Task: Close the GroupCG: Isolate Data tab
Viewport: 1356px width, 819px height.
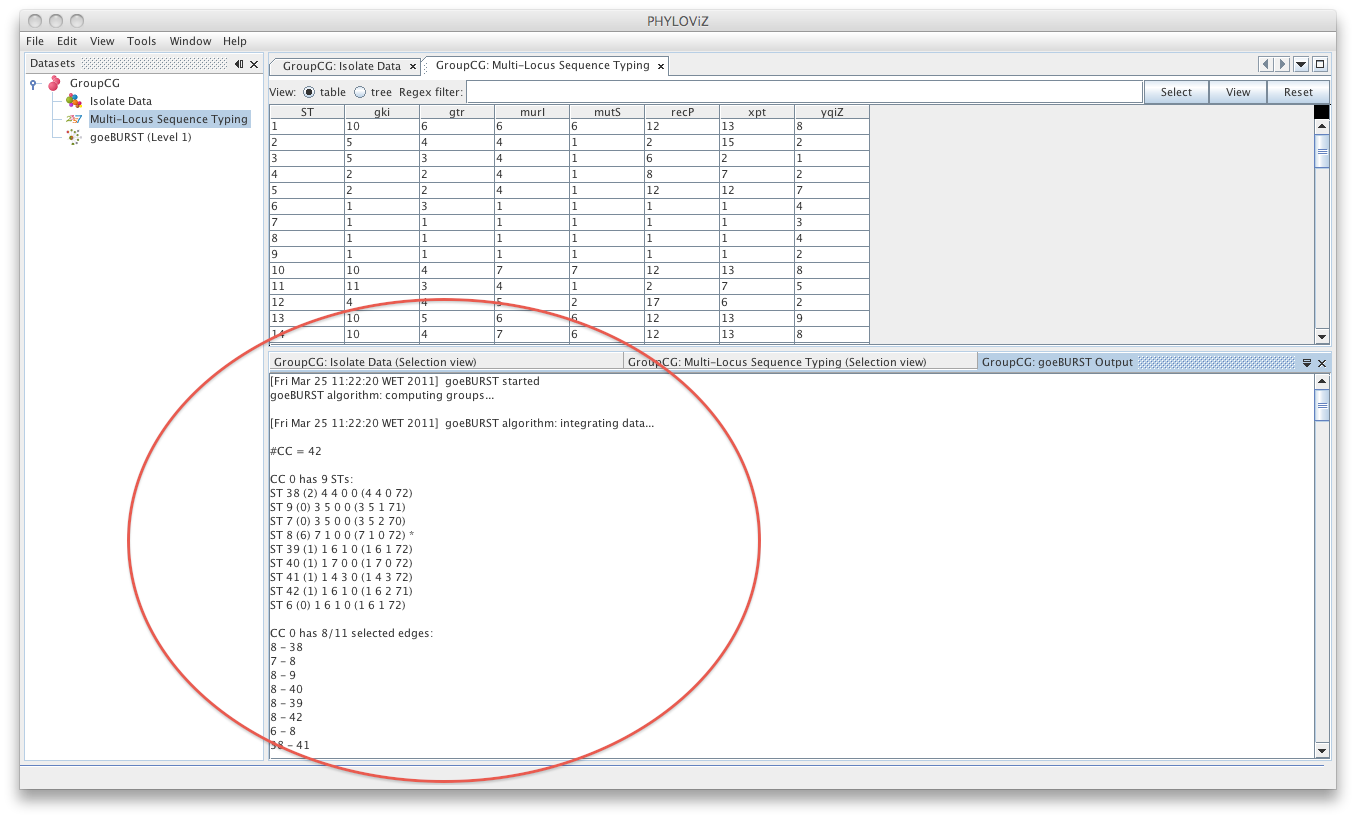Action: tap(413, 67)
